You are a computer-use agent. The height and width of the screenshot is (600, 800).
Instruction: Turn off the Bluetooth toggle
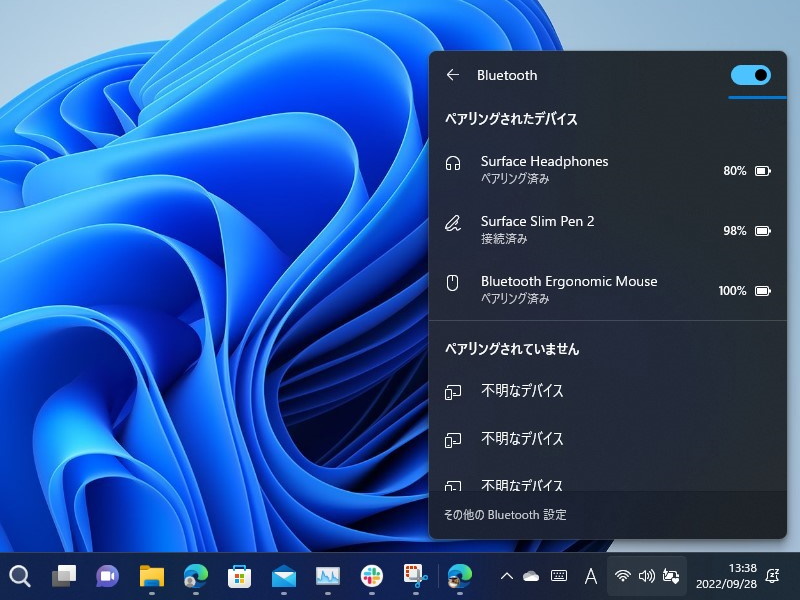(x=751, y=75)
